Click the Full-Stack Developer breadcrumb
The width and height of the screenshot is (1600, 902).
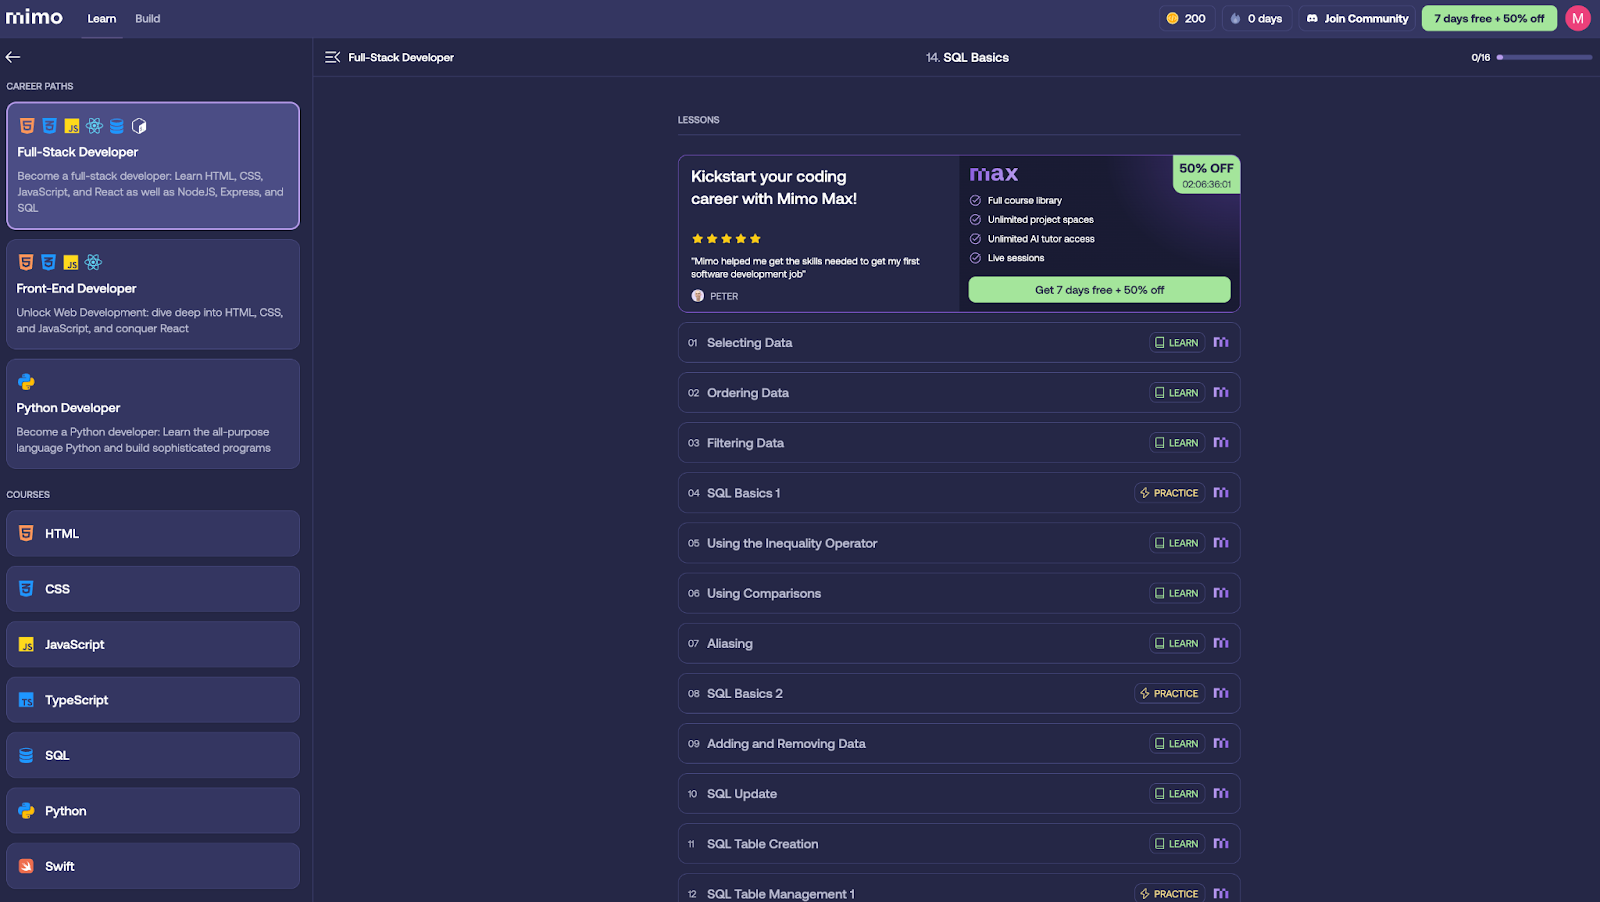tap(401, 57)
